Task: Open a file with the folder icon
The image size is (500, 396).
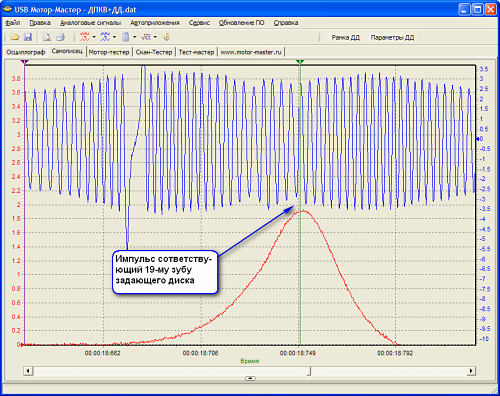Action: pyautogui.click(x=15, y=37)
